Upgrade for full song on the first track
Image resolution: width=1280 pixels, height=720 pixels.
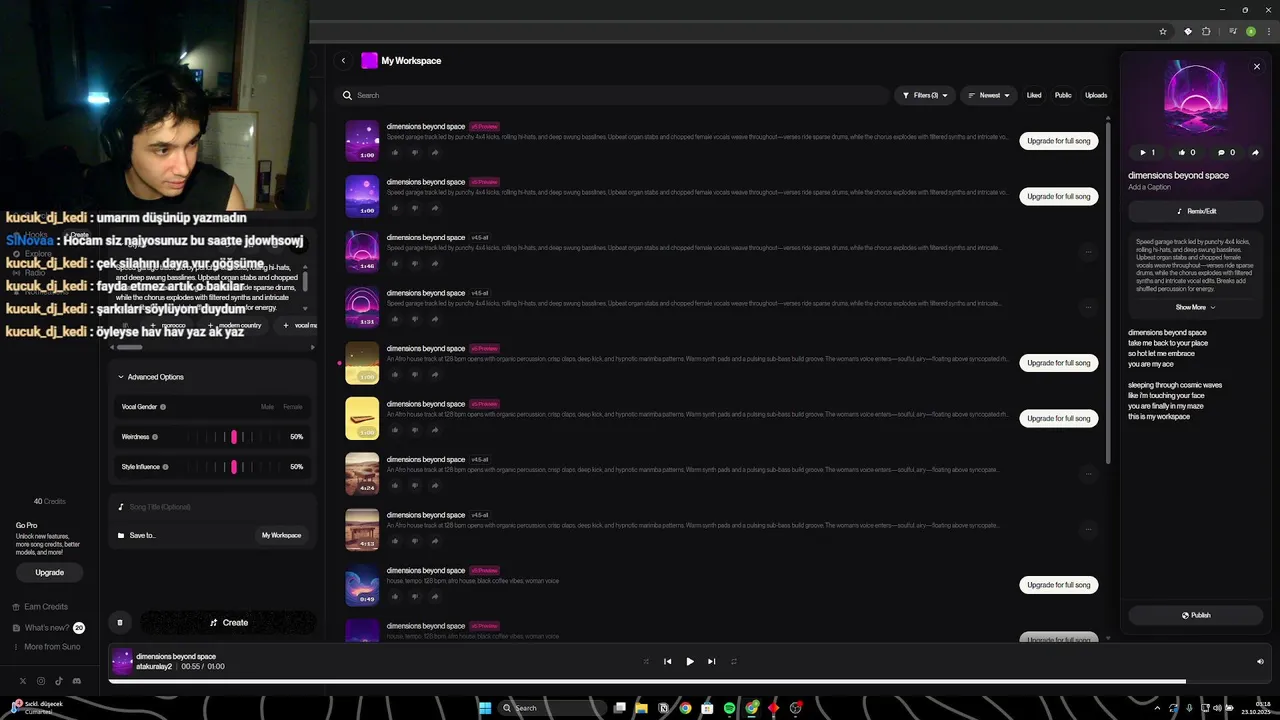[1059, 141]
